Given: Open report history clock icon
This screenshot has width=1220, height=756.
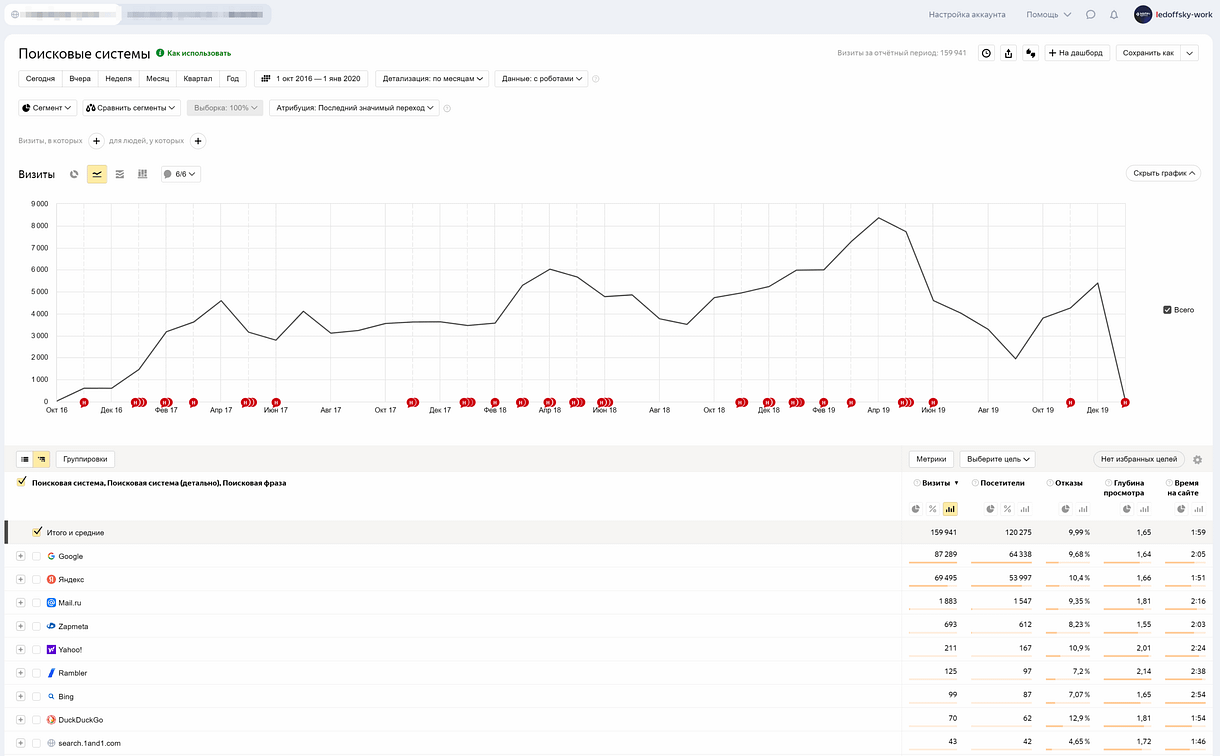Looking at the screenshot, I should click(x=986, y=53).
